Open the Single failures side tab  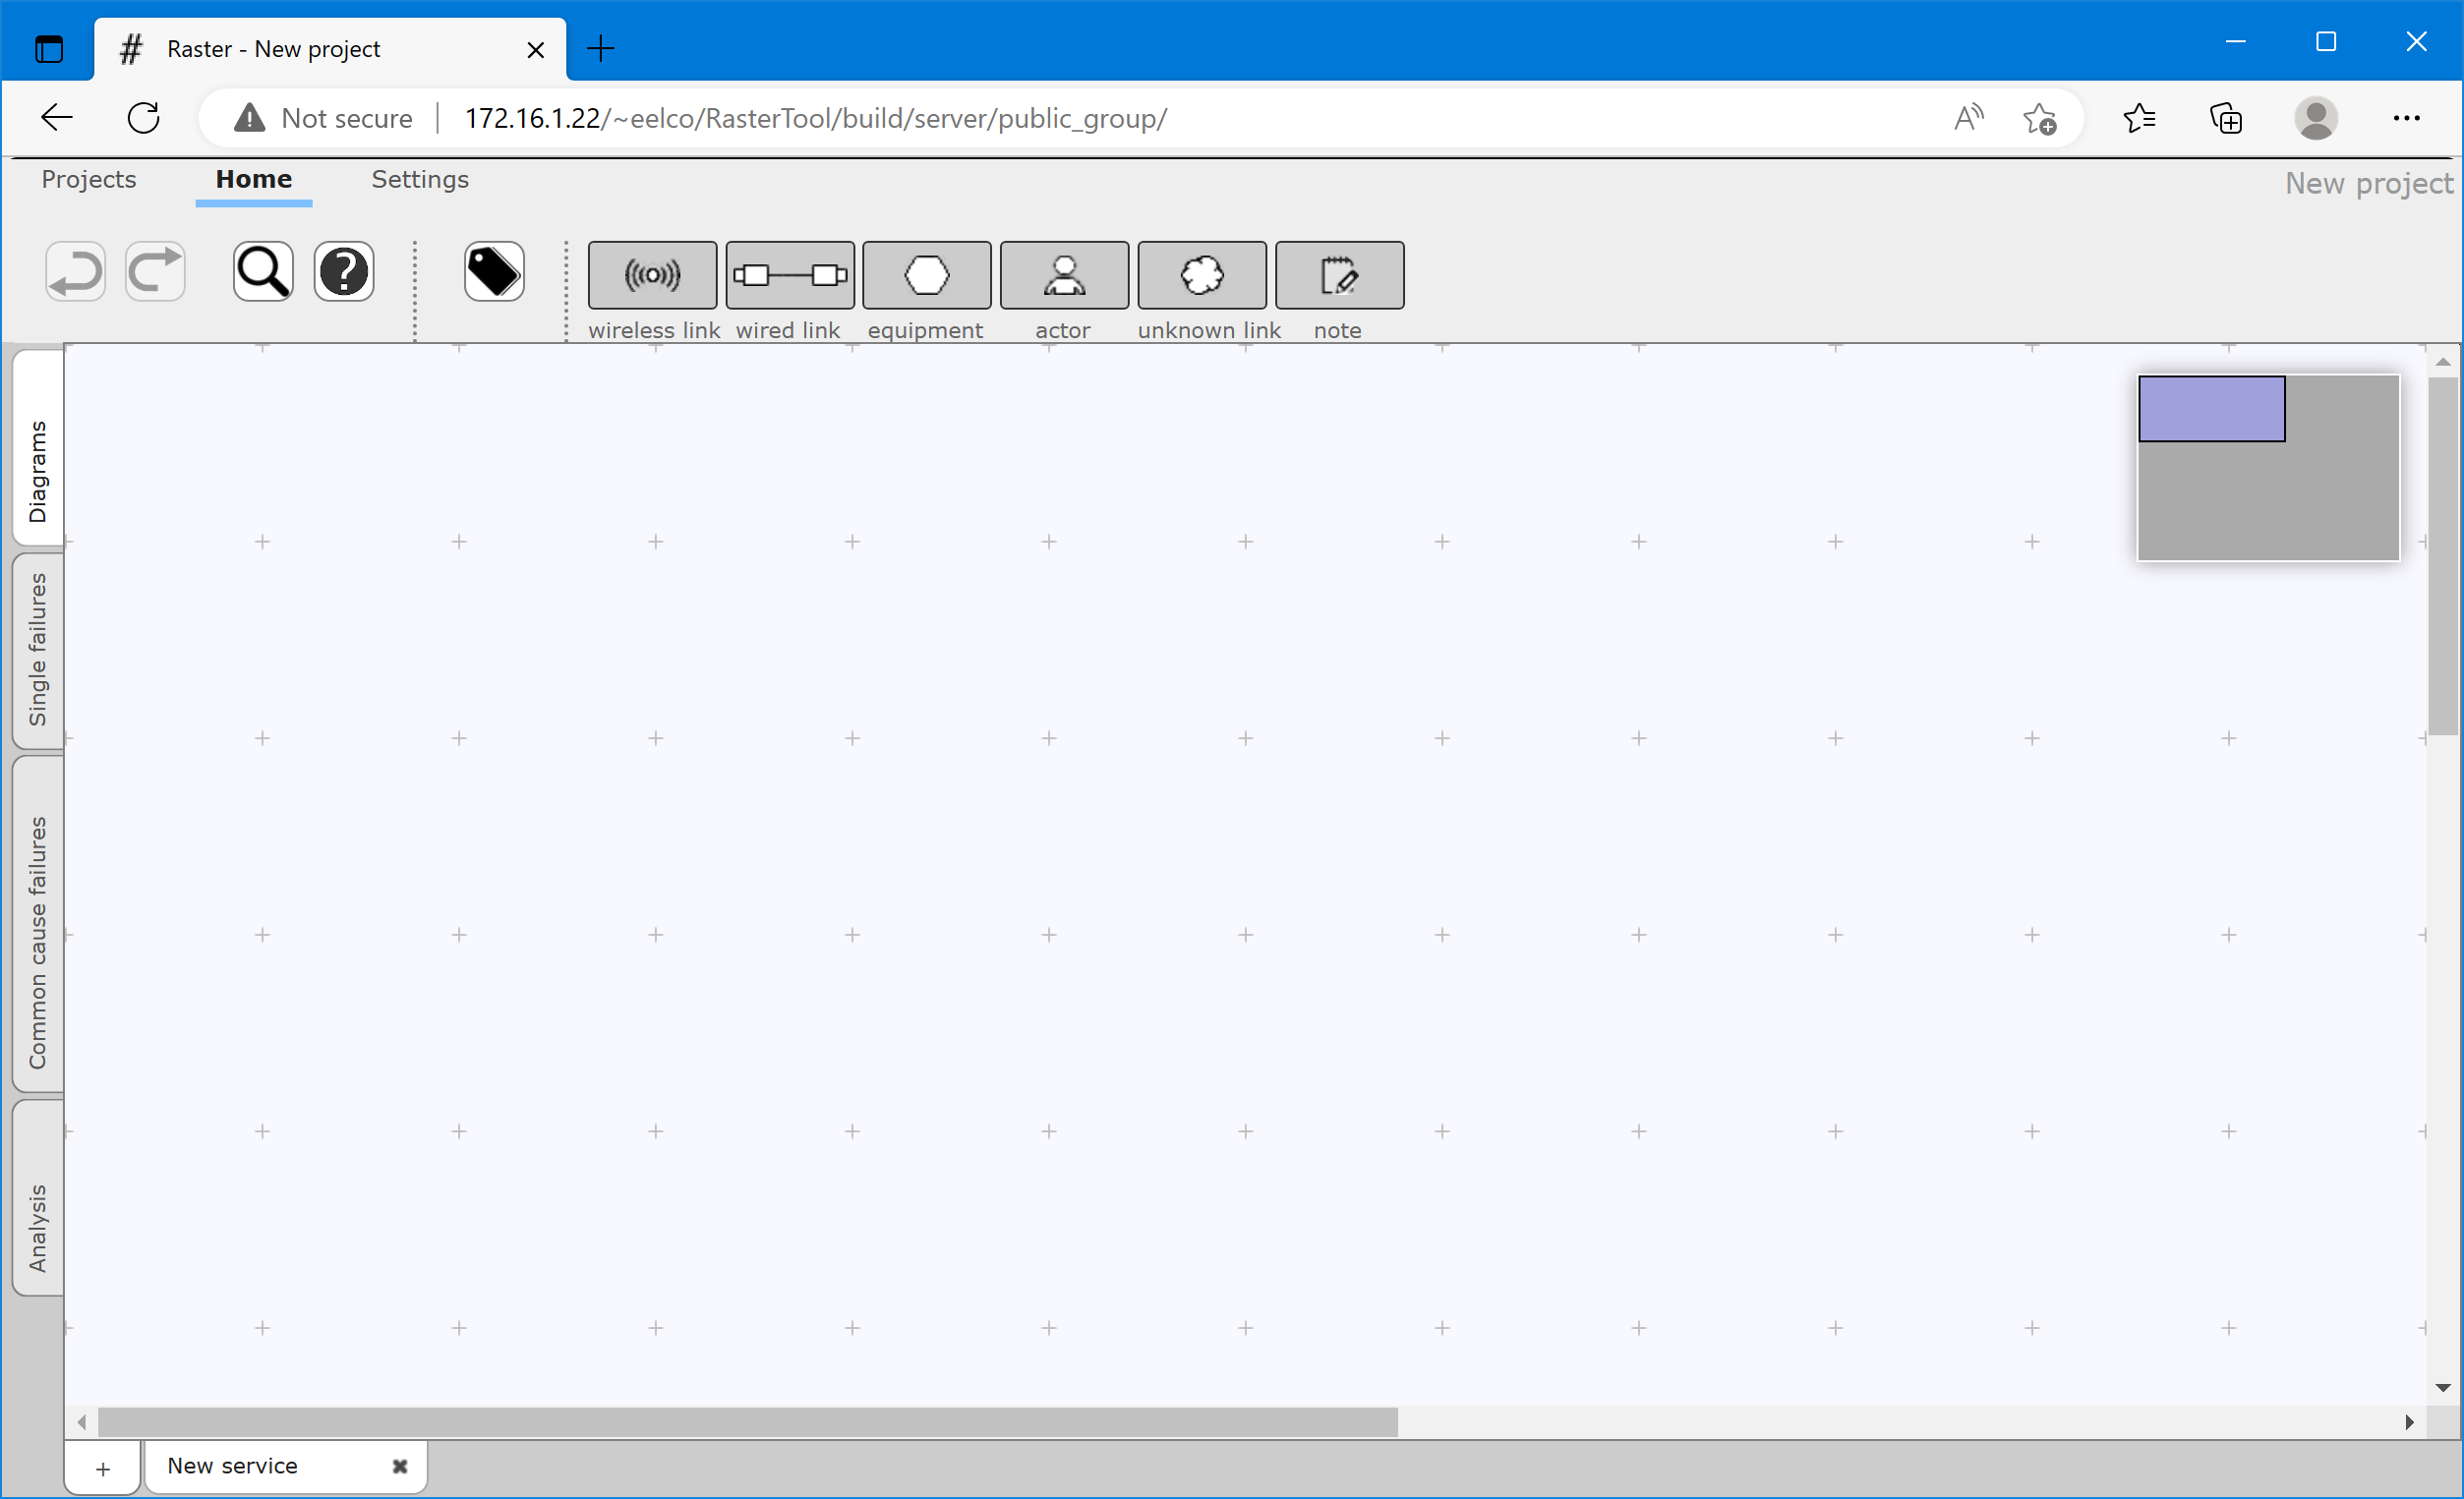tap(38, 649)
